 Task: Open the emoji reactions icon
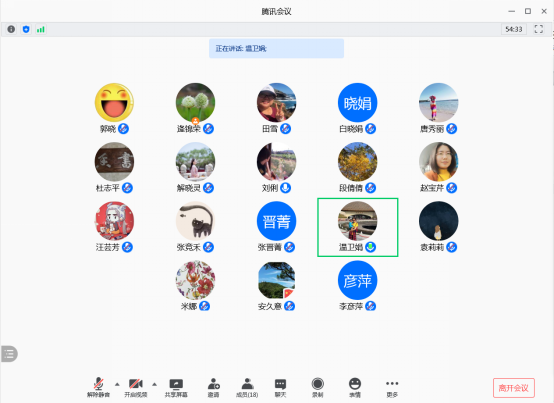point(355,388)
